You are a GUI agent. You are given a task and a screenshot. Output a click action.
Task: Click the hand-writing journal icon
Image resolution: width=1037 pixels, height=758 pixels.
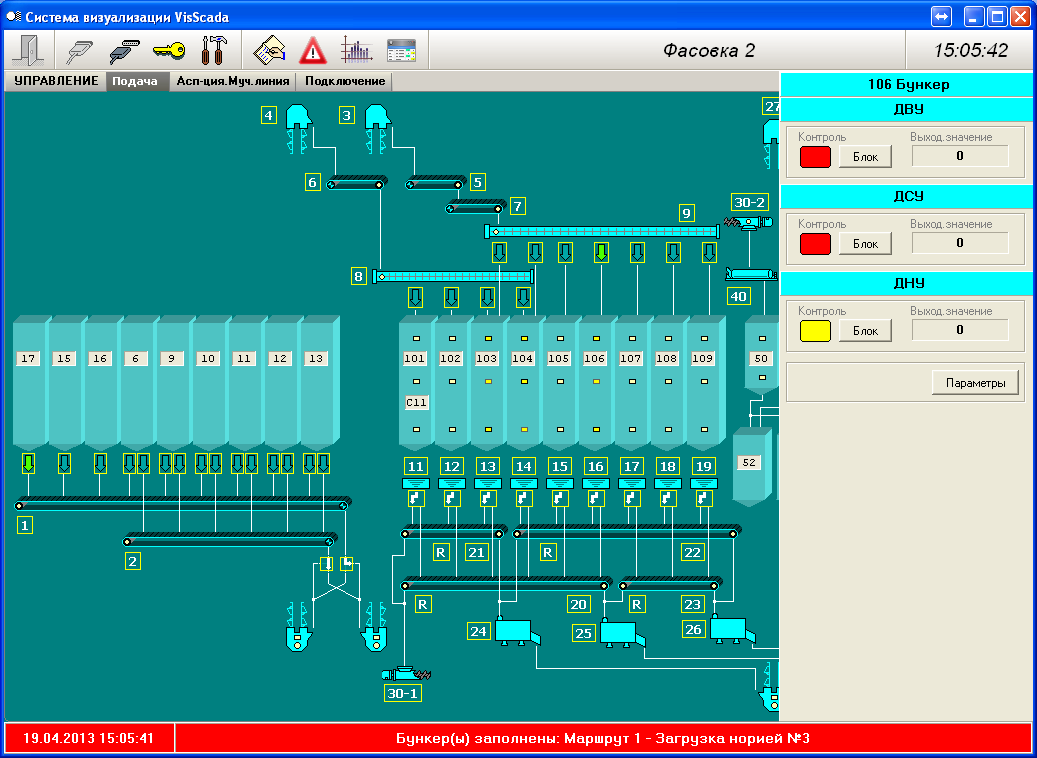coord(270,50)
